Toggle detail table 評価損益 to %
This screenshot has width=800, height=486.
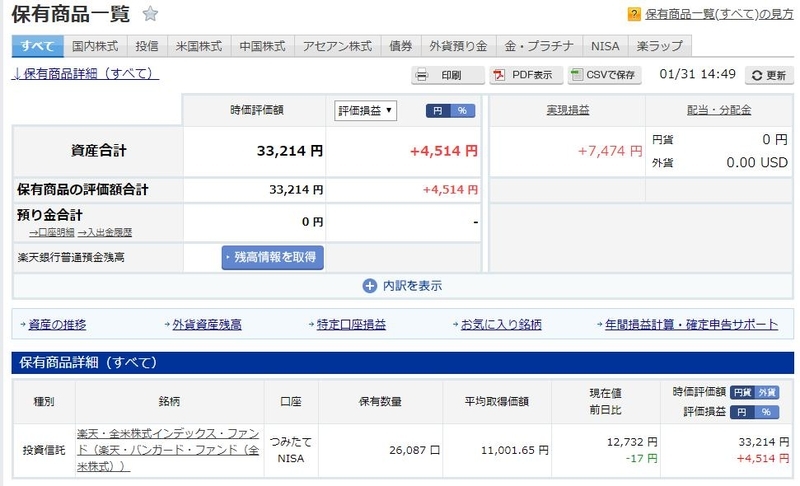point(767,412)
